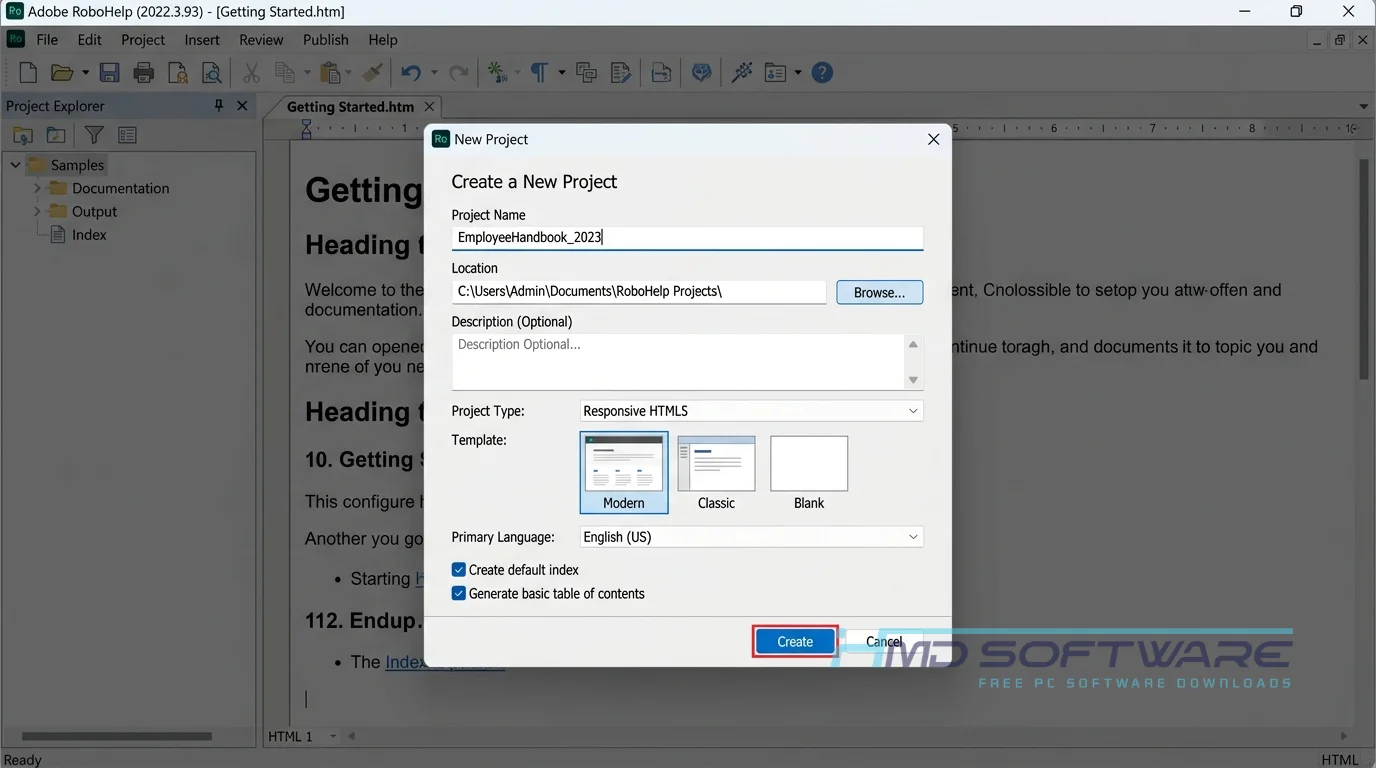This screenshot has width=1376, height=768.
Task: Open the Review menu
Action: [261, 40]
